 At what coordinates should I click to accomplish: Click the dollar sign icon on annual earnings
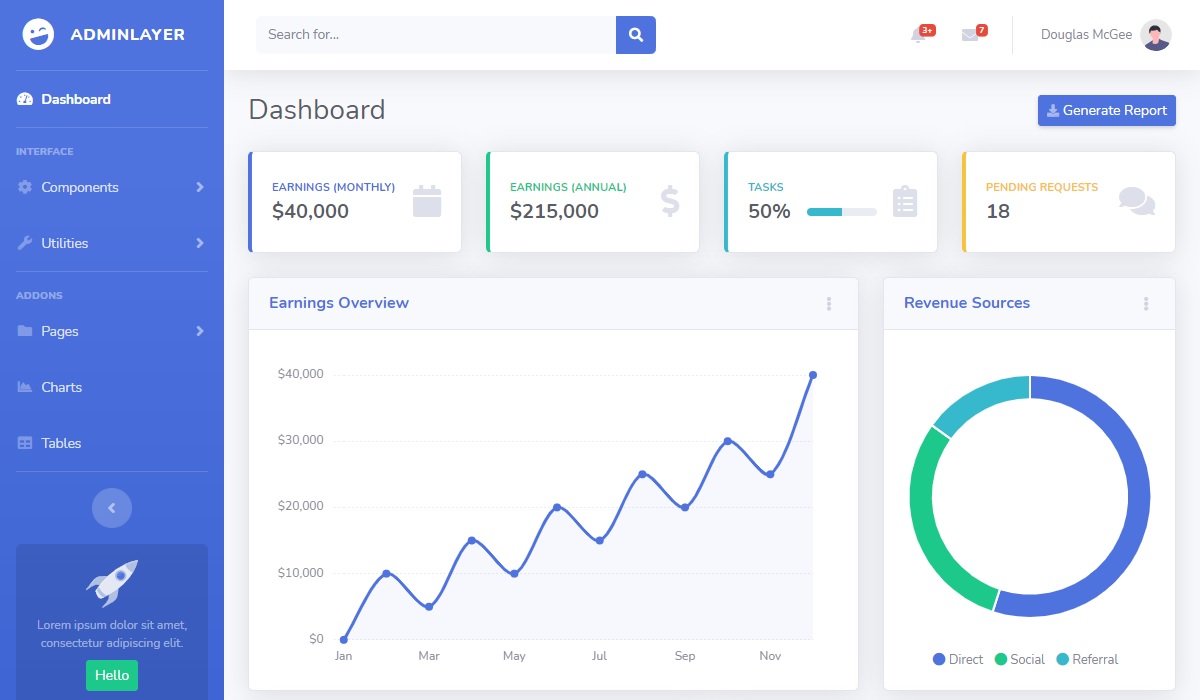coord(670,201)
